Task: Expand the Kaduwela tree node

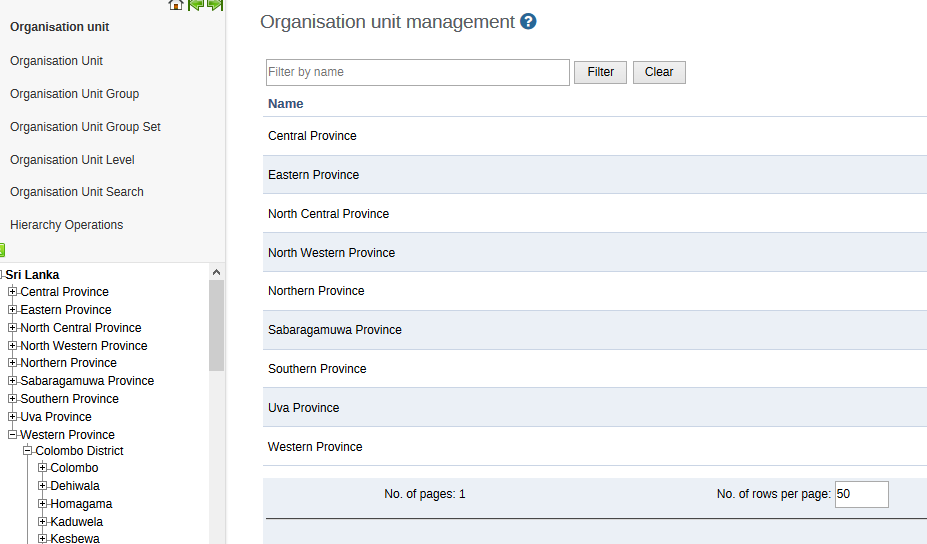Action: [43, 522]
